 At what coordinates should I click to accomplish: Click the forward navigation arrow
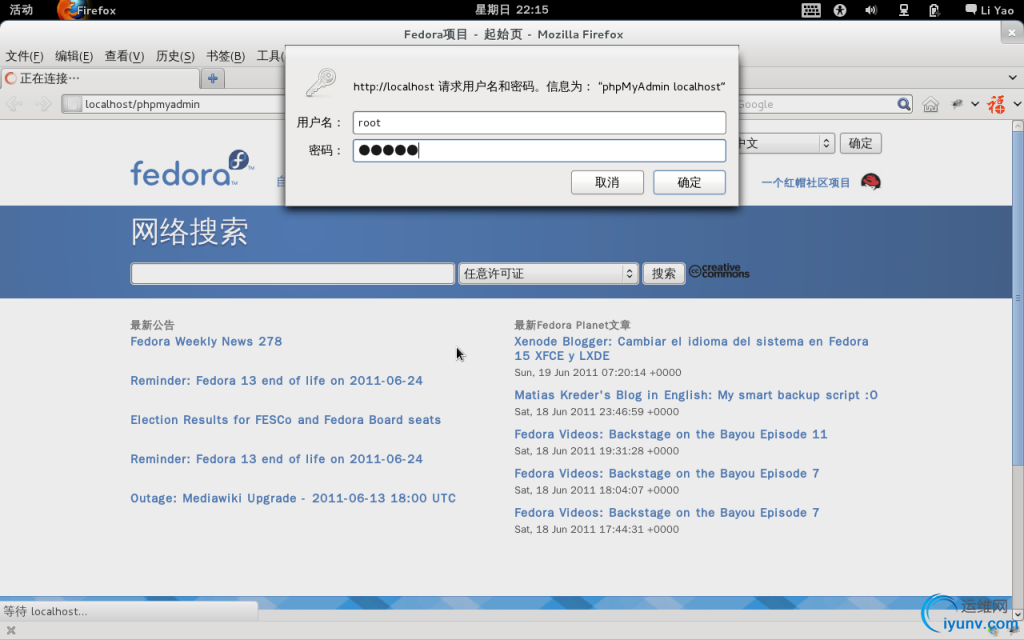click(43, 104)
